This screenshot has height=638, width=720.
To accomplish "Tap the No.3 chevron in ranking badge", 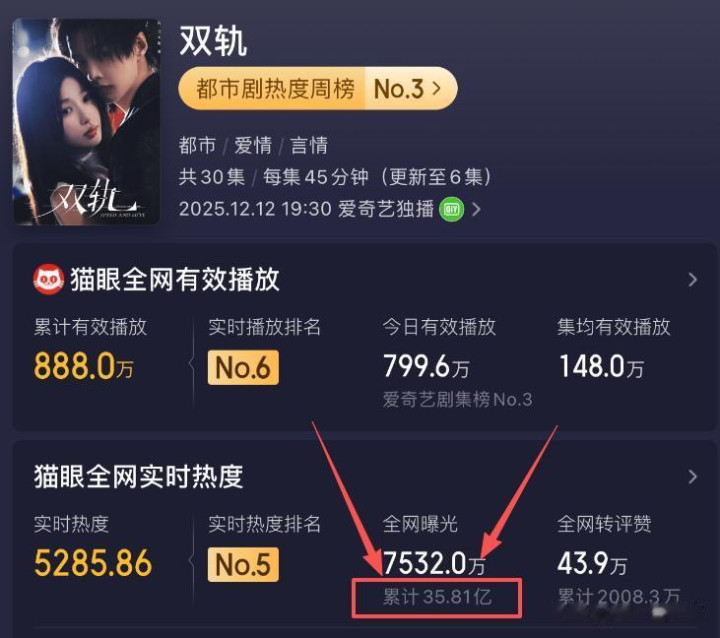I will point(437,88).
